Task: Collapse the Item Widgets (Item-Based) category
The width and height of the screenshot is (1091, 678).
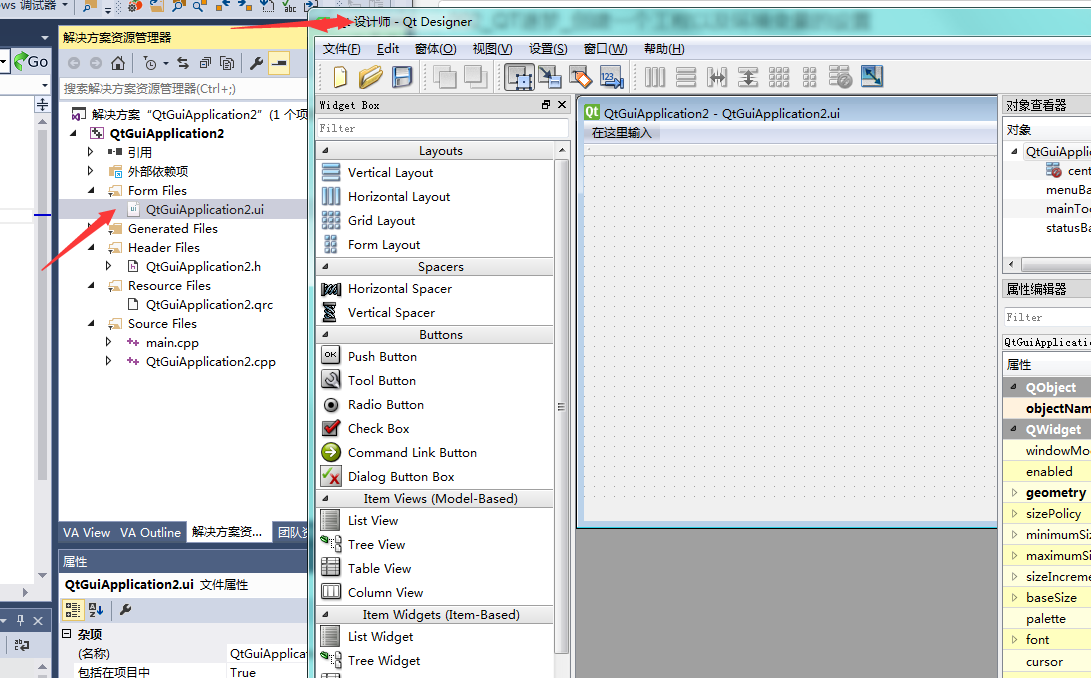Action: tap(325, 615)
